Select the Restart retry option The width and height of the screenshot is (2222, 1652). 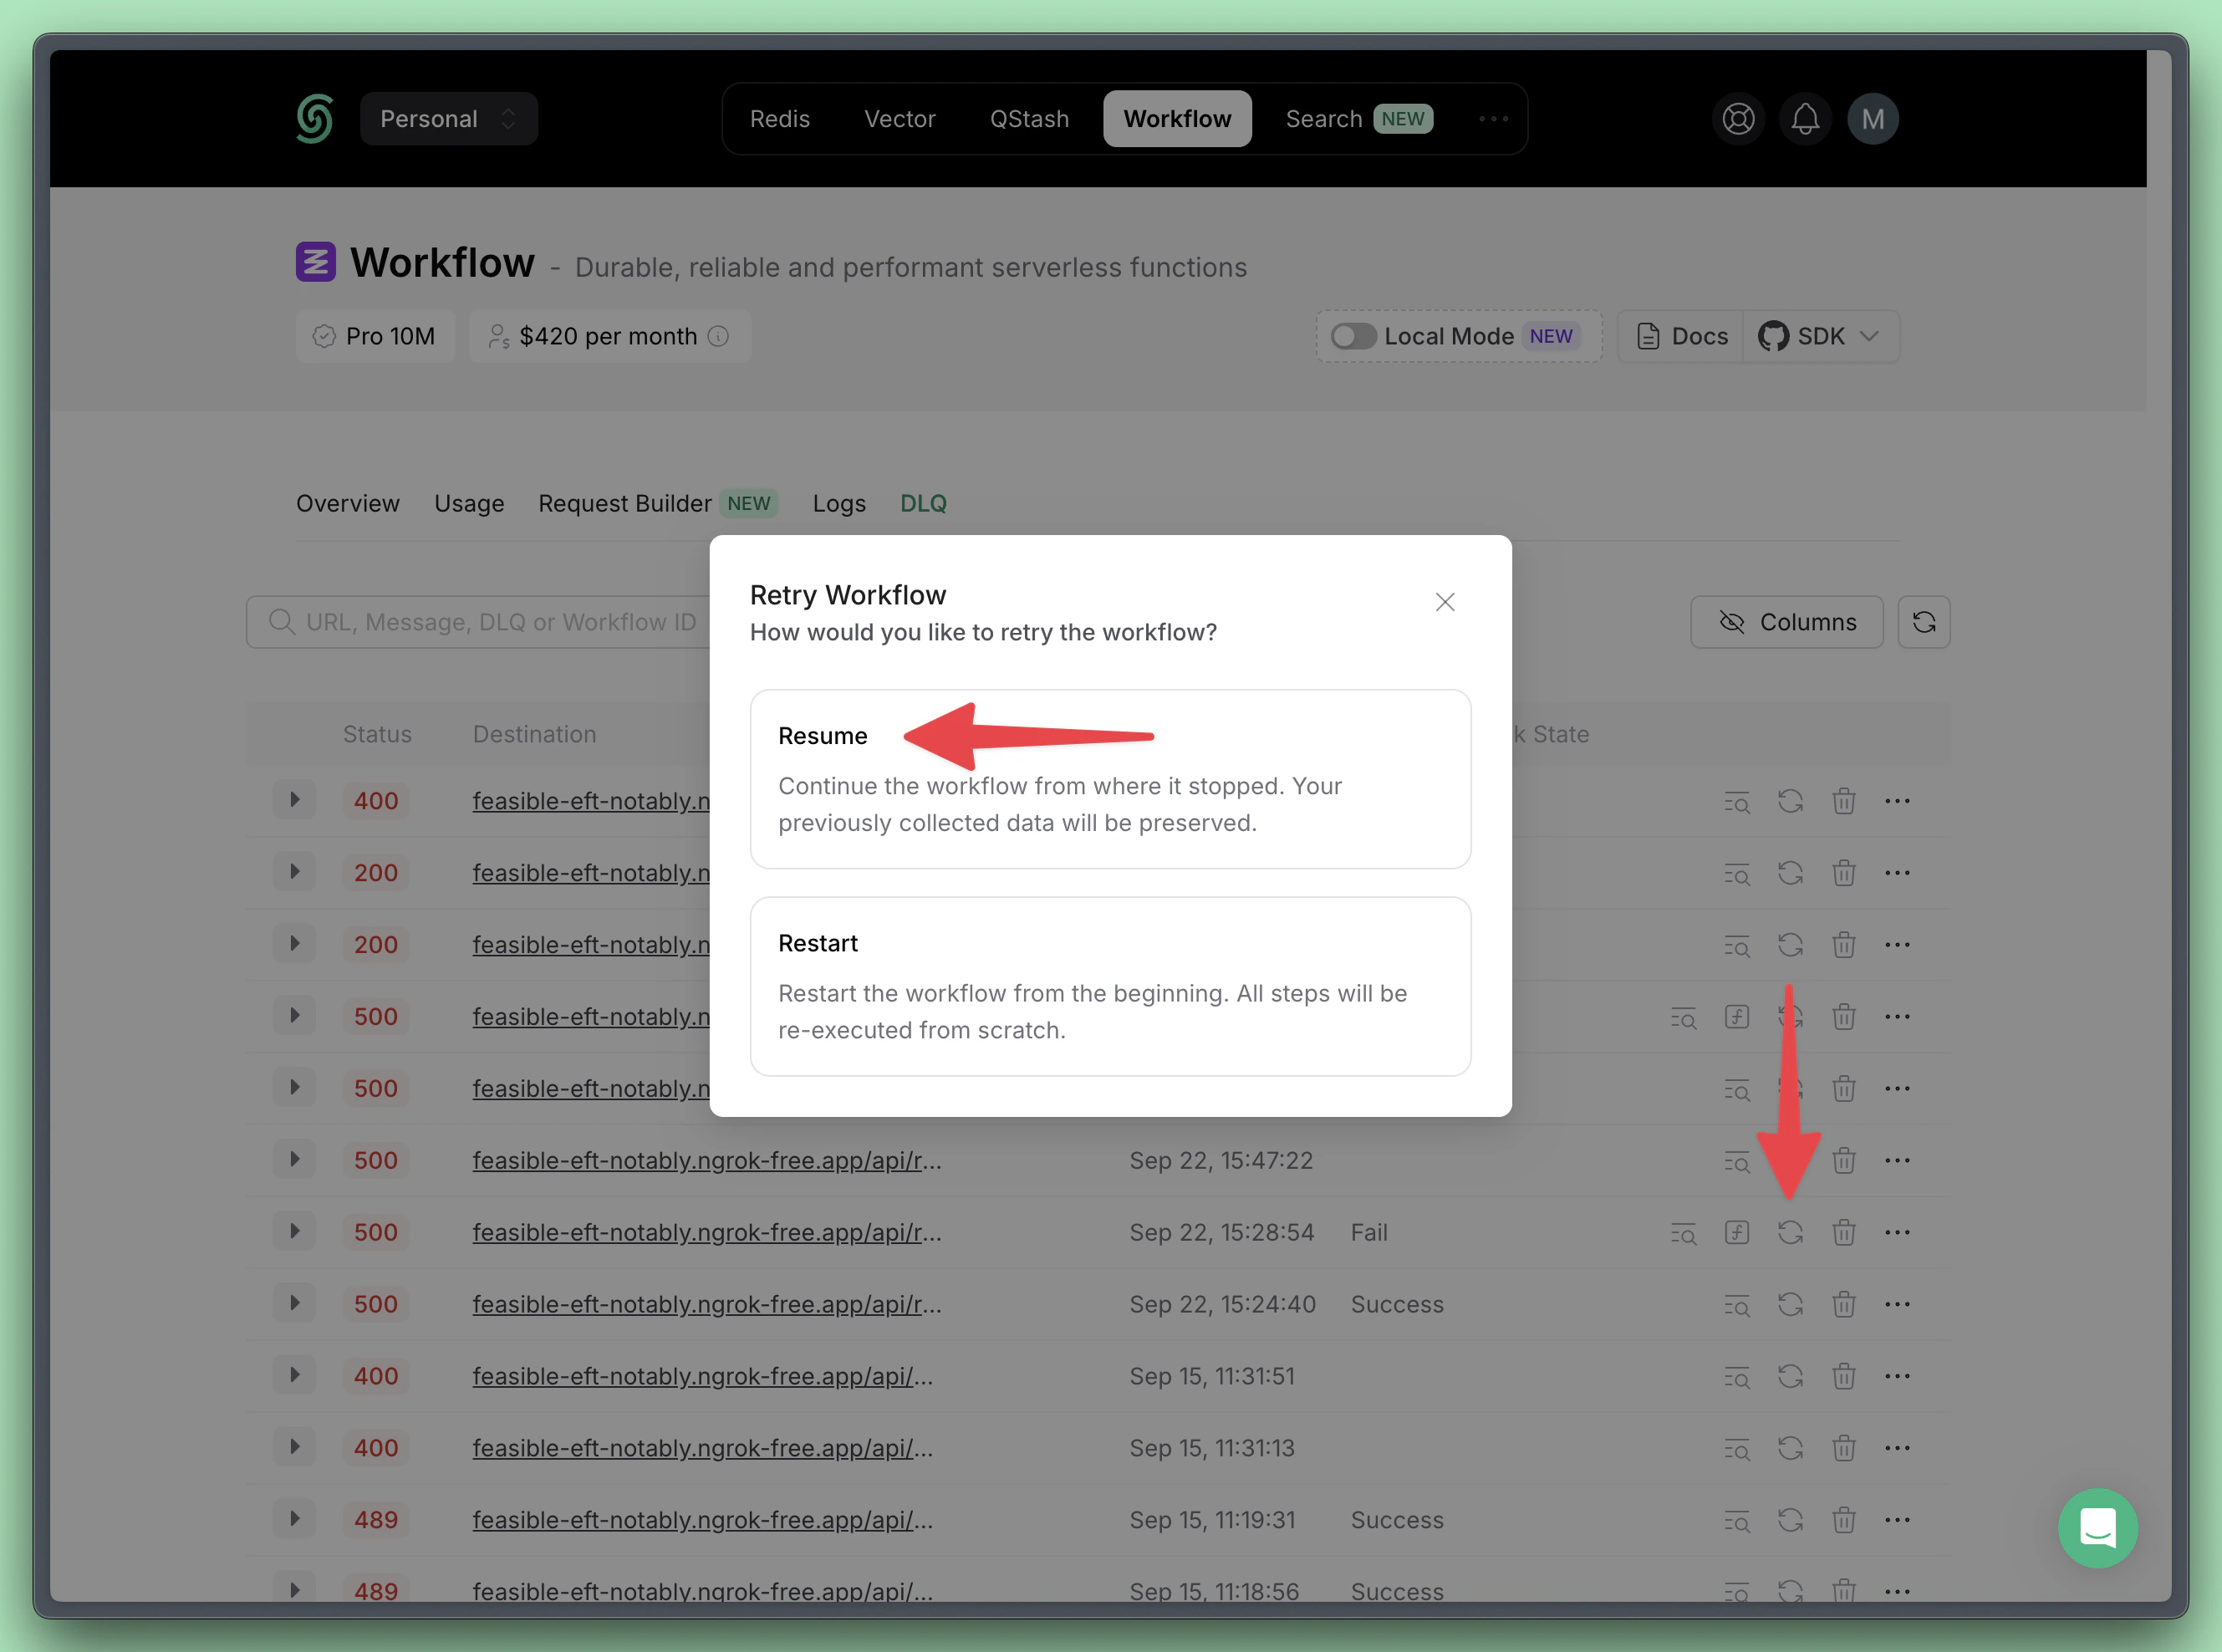tap(1110, 986)
